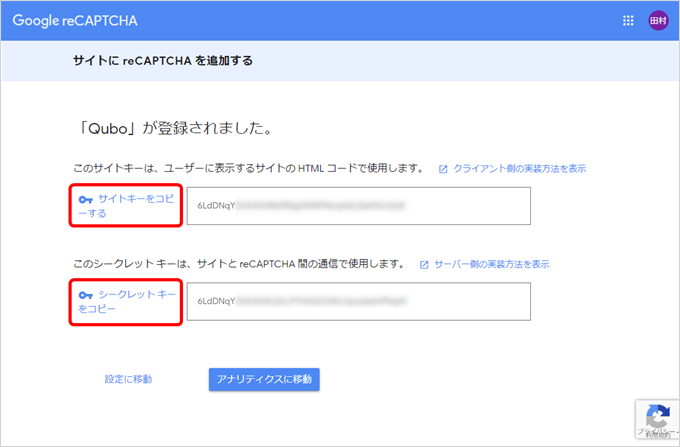Click the Google reCAPTCHA logo
Screen dimensions: 680x447
click(x=75, y=20)
